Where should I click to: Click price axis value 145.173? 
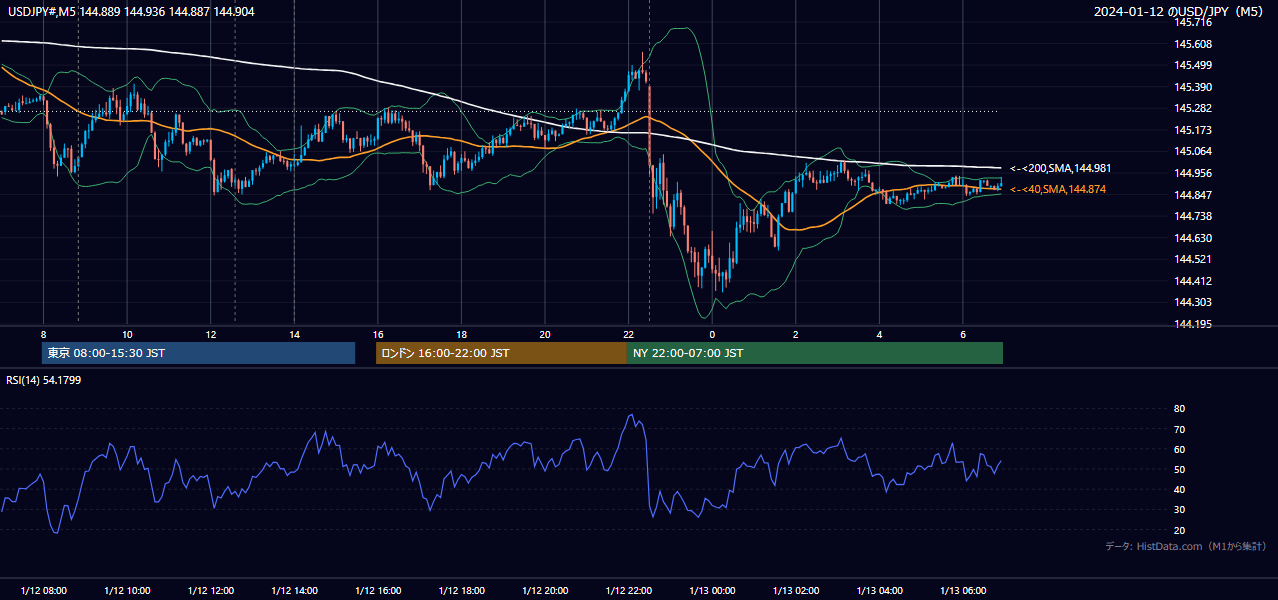pos(1194,130)
